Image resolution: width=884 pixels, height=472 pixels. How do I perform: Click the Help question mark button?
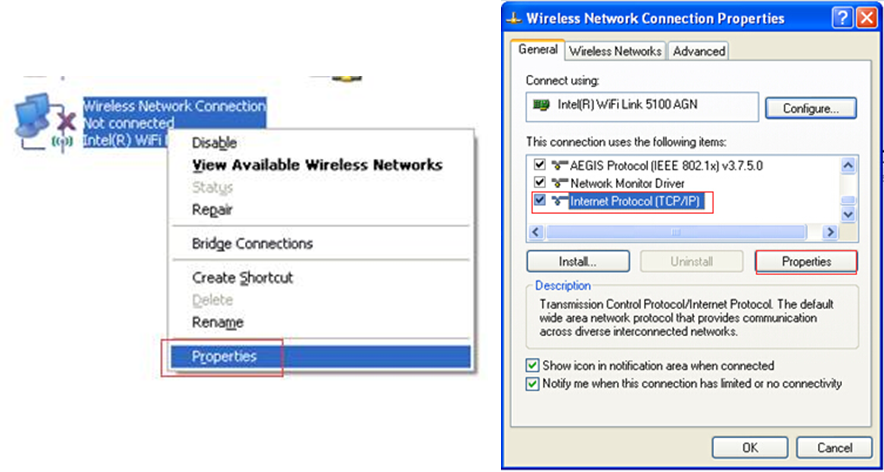click(842, 19)
